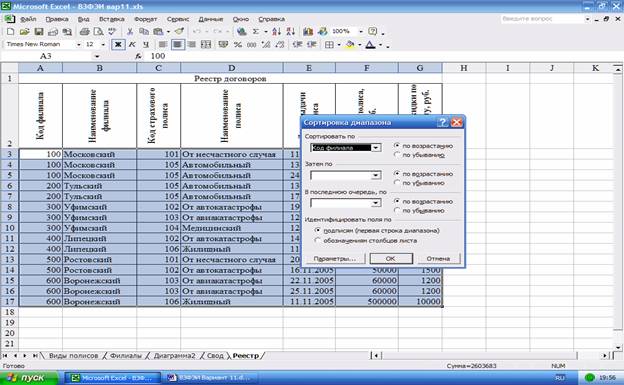Viewport: 624px width, 385px height.
Task: Open font name Times New Roman dropdown
Action: click(78, 45)
